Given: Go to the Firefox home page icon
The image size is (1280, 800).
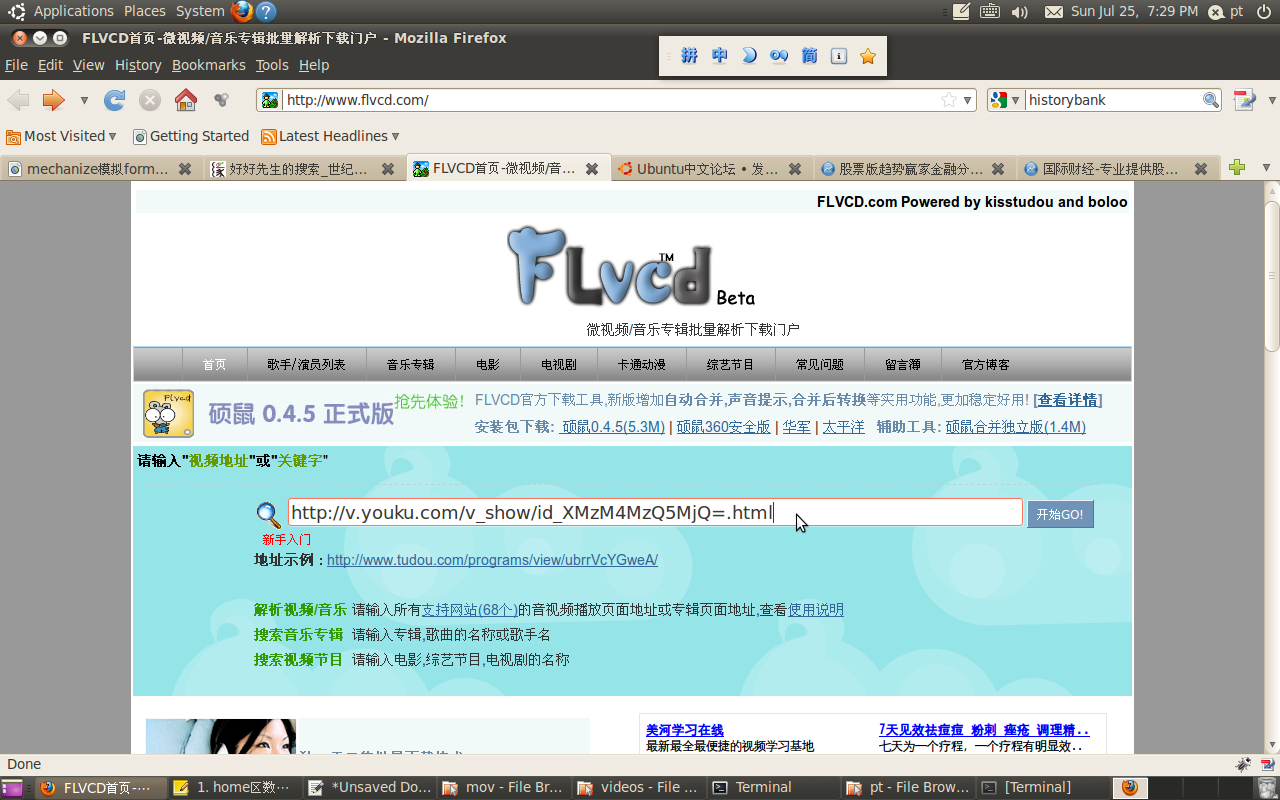Looking at the screenshot, I should pos(186,100).
